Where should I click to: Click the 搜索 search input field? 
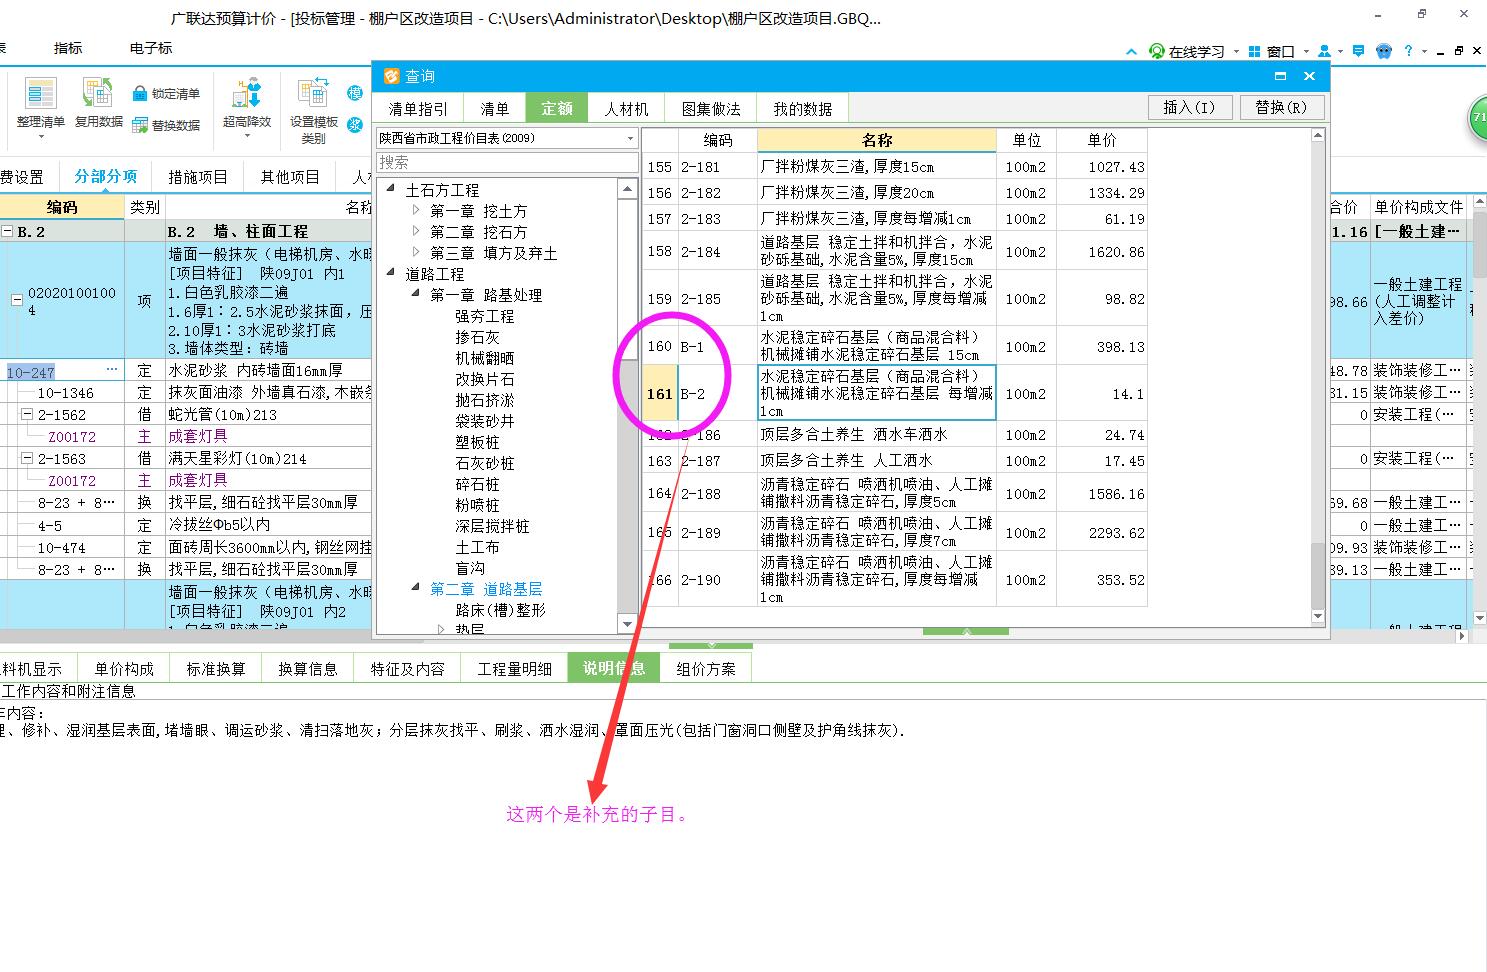tap(507, 162)
